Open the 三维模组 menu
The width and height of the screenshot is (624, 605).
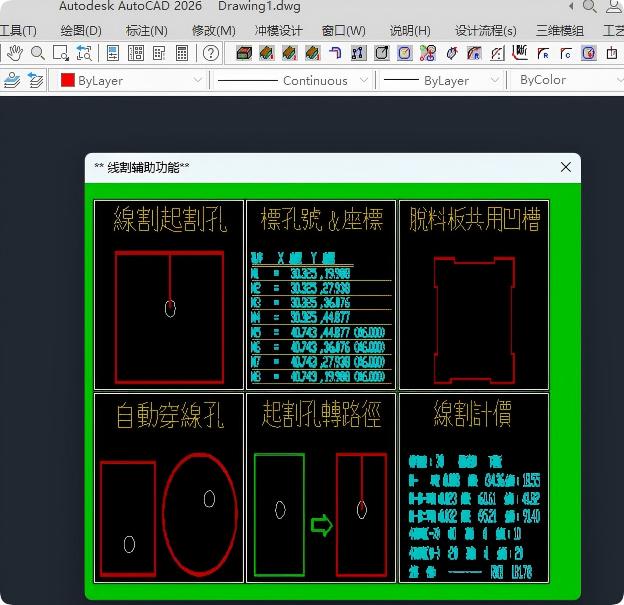560,31
